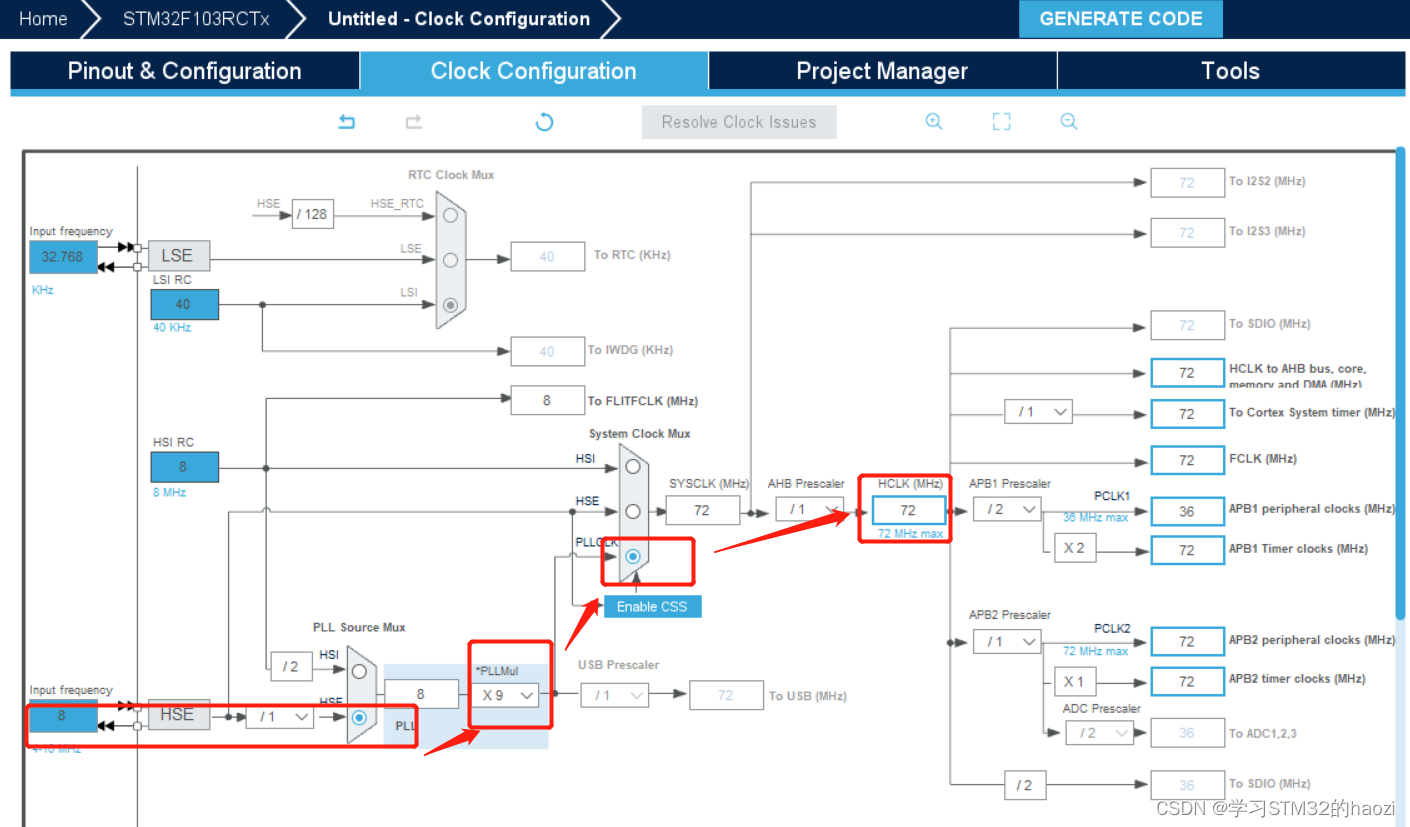This screenshot has height=827, width=1410.
Task: Open Untitled - Clock Configuration breadcrumb
Action: click(x=458, y=19)
